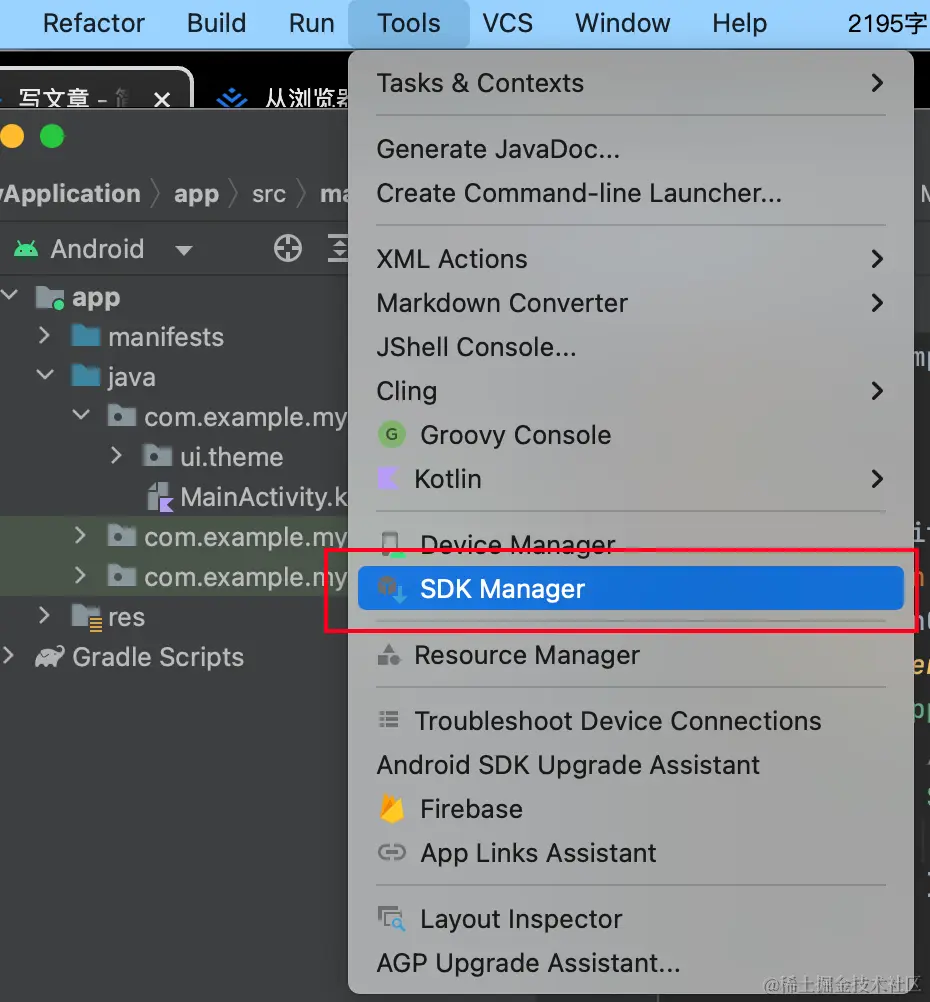Click the app module folder icon
Image resolution: width=930 pixels, height=1002 pixels.
point(50,297)
